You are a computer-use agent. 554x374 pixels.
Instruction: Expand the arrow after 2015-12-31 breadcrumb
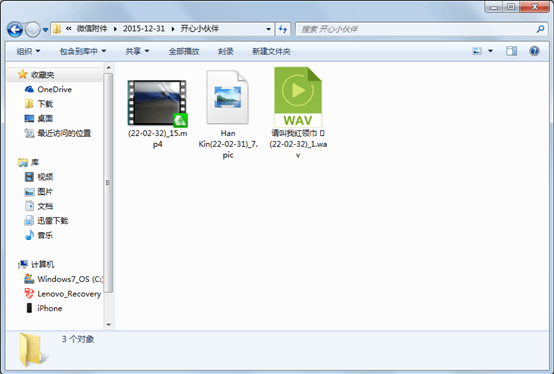coord(173,29)
